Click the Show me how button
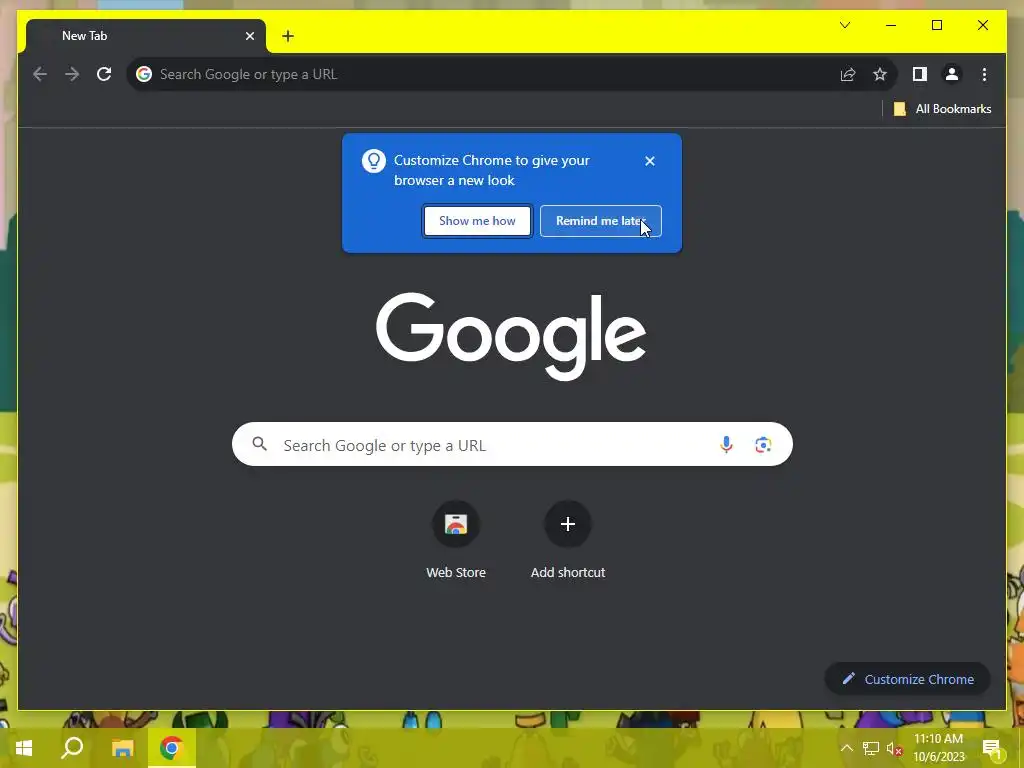 tap(477, 221)
